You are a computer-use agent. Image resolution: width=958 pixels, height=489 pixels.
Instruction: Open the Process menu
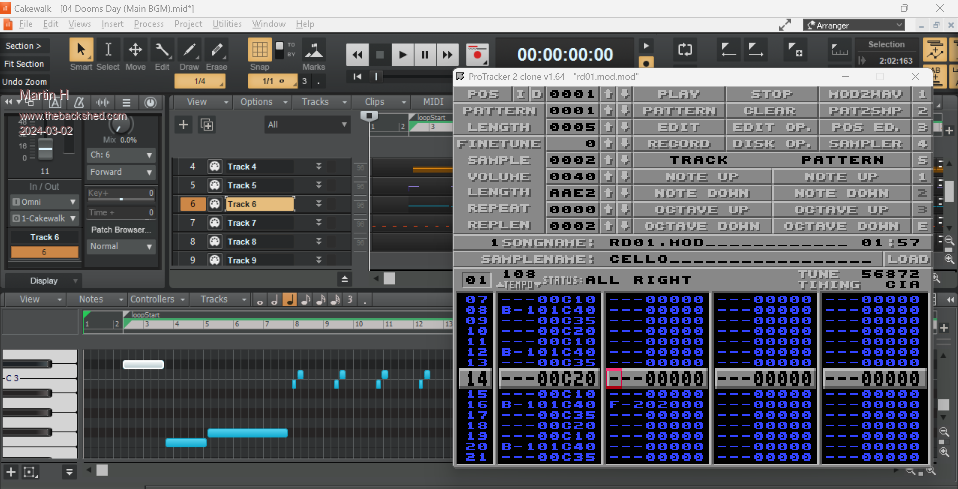coord(148,23)
